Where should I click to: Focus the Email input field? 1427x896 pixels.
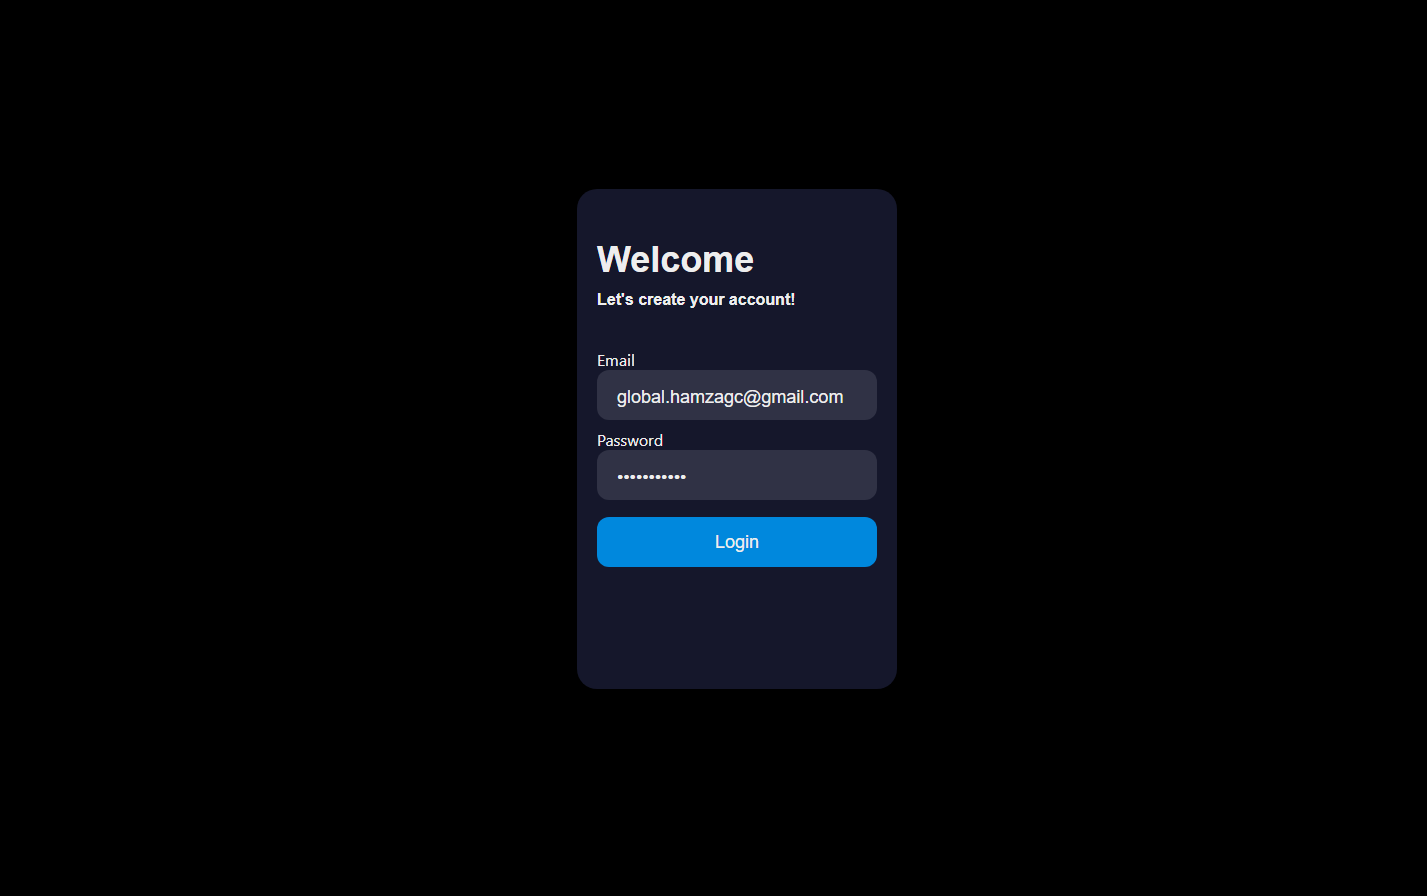tap(737, 395)
